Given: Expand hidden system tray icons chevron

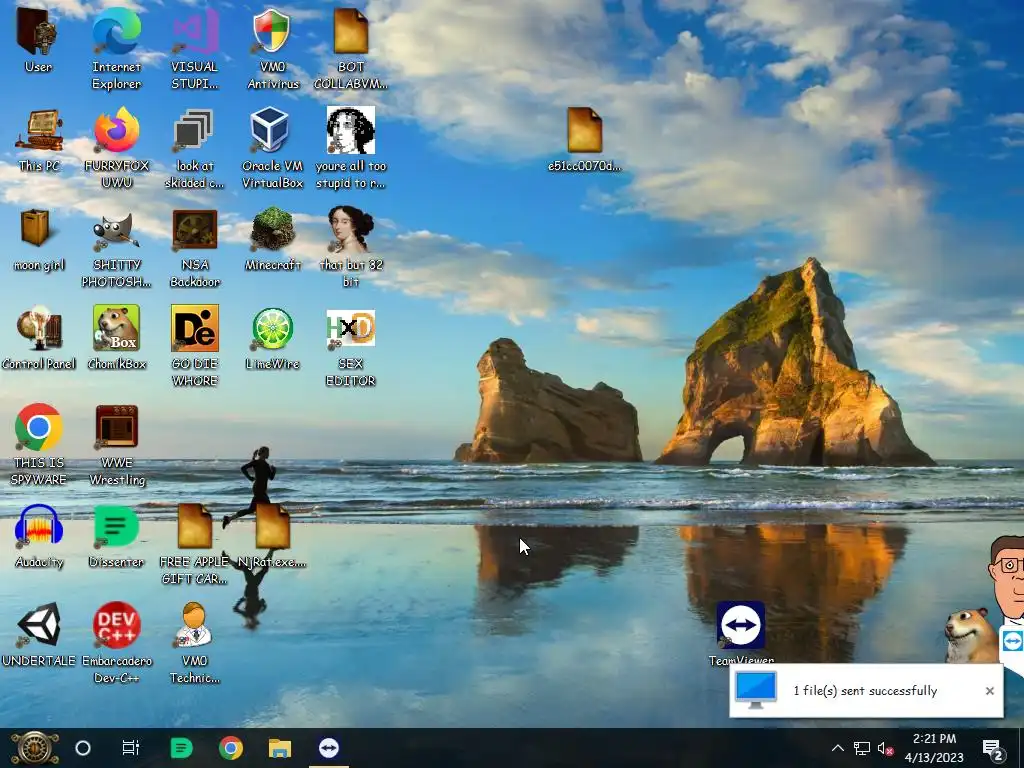Looking at the screenshot, I should click(x=837, y=748).
